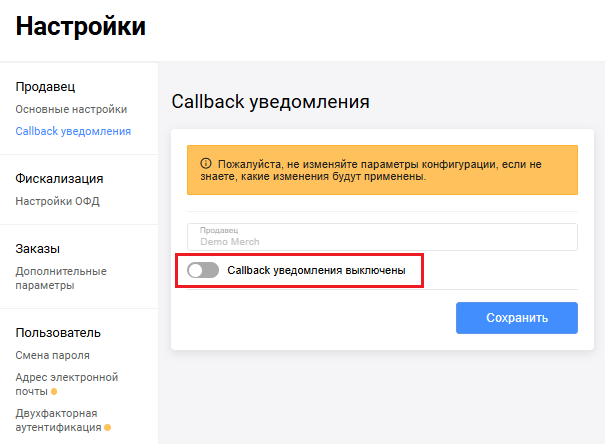This screenshot has width=605, height=444.
Task: Select Callback уведомления in the sidebar
Action: click(73, 131)
